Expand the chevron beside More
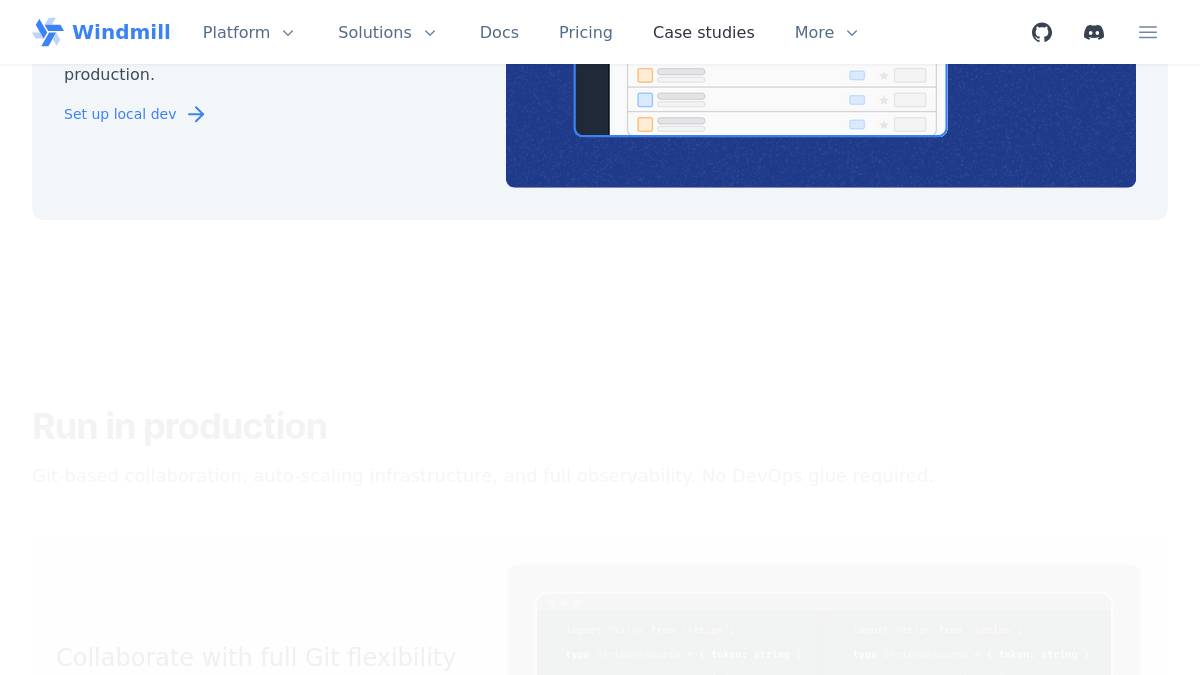The width and height of the screenshot is (1200, 675). tap(852, 33)
